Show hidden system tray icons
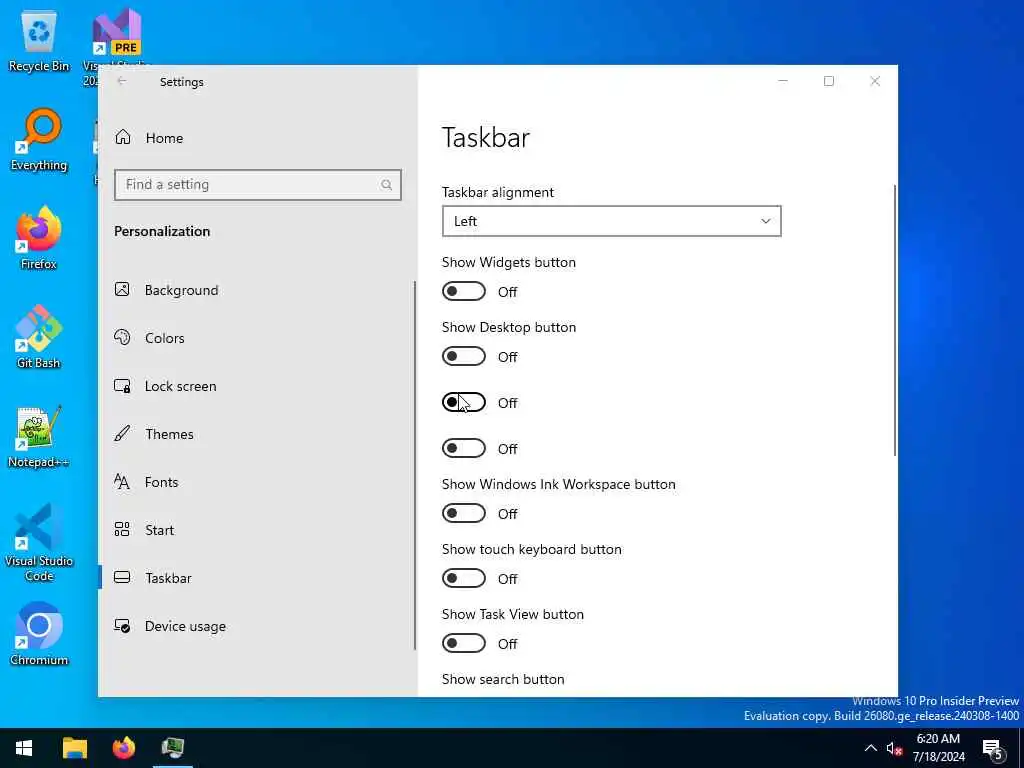This screenshot has height=768, width=1024. point(871,748)
